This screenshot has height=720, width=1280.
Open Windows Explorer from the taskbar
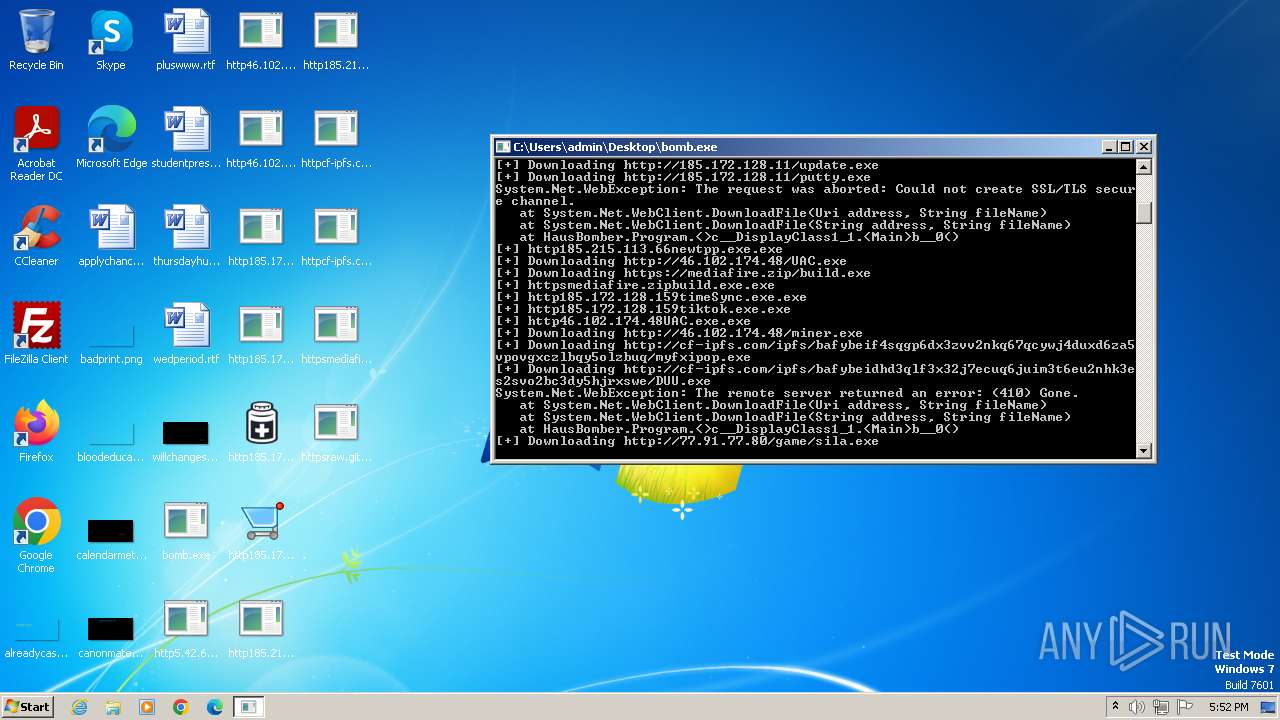point(113,707)
